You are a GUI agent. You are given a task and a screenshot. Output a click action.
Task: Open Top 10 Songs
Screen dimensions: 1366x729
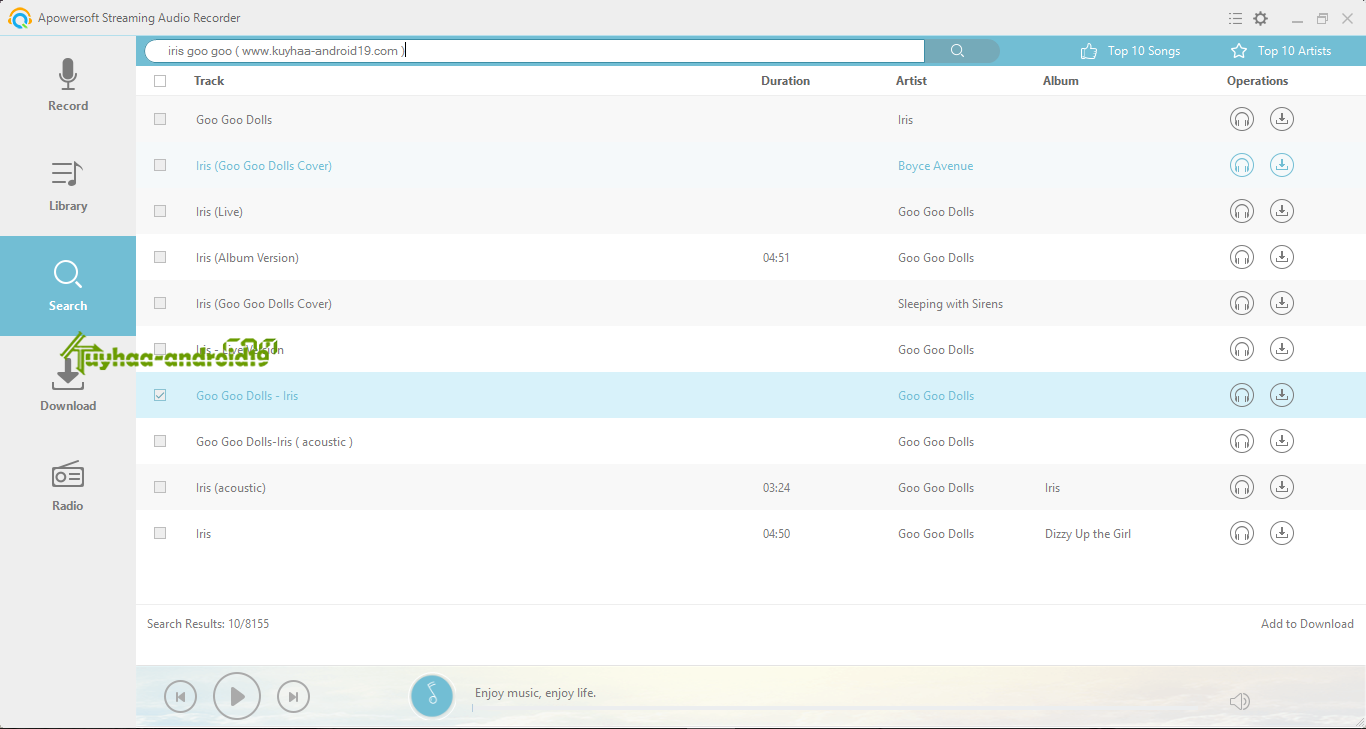point(1131,51)
